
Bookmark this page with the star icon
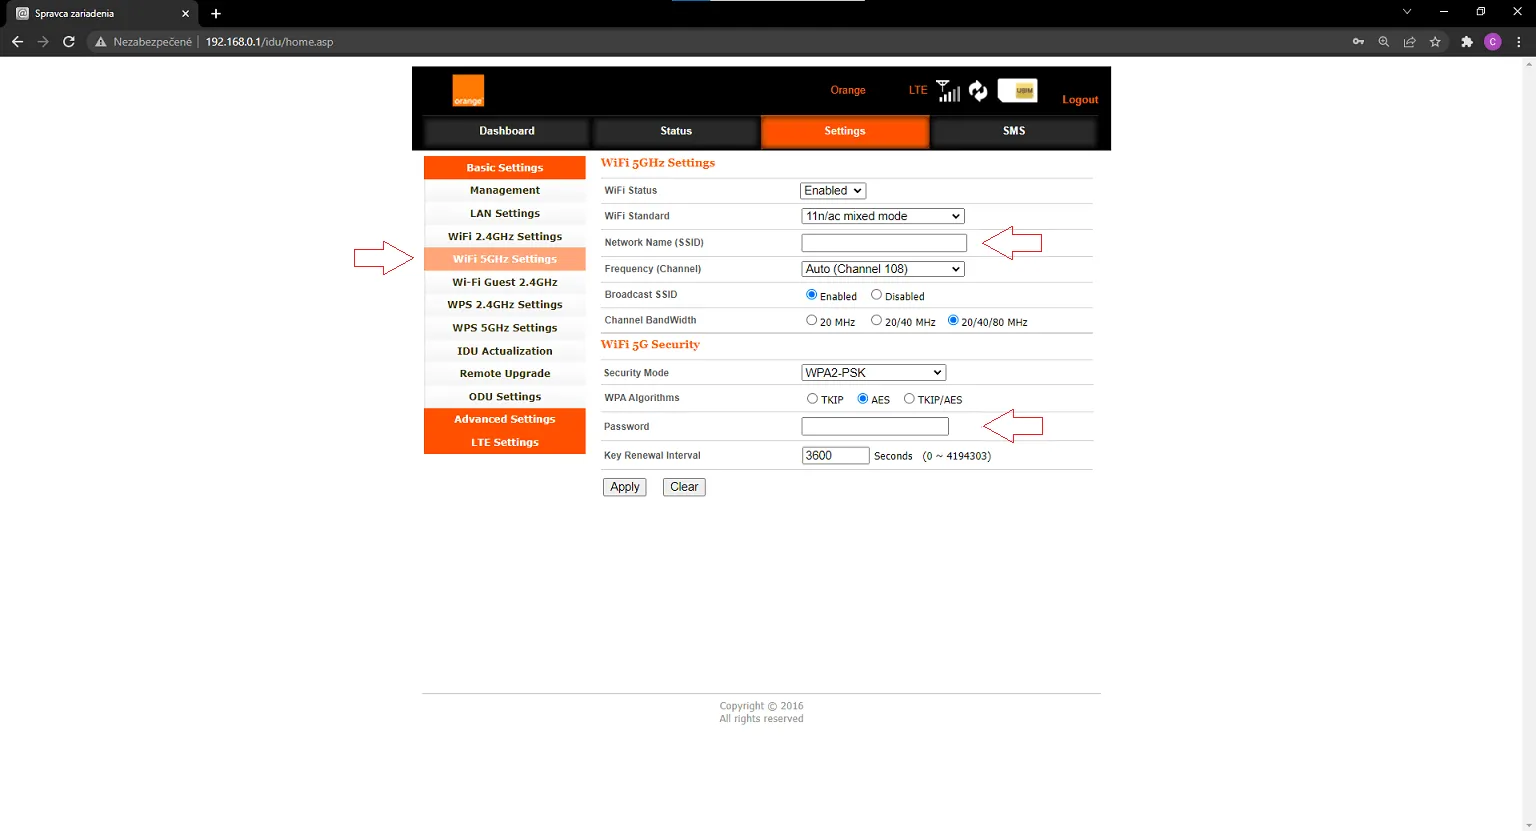[x=1435, y=42]
